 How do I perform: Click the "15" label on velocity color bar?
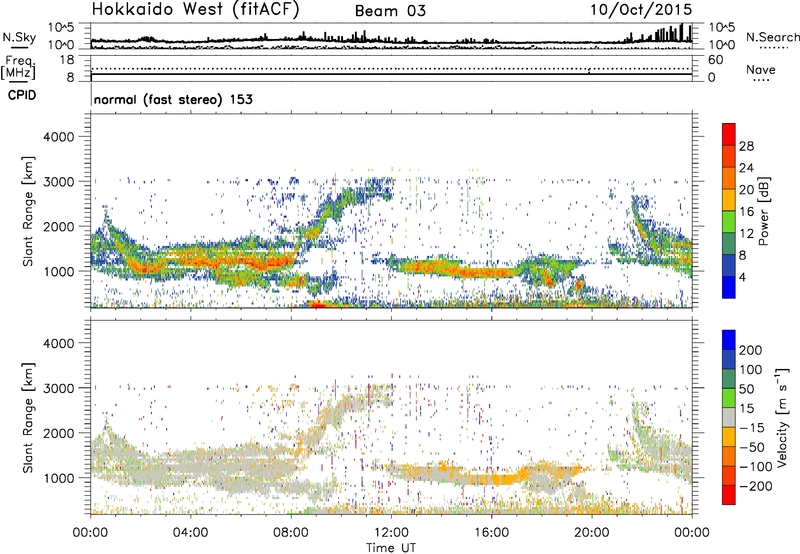746,409
